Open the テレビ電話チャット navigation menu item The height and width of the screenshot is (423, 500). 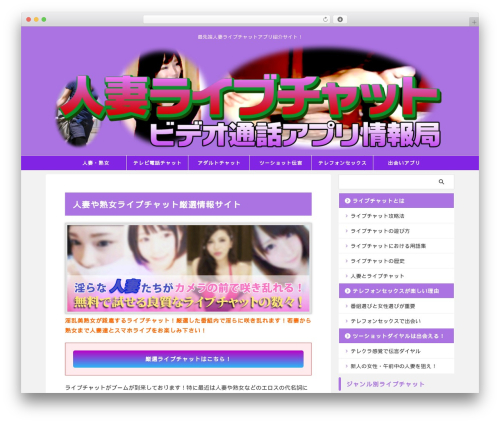tap(157, 163)
